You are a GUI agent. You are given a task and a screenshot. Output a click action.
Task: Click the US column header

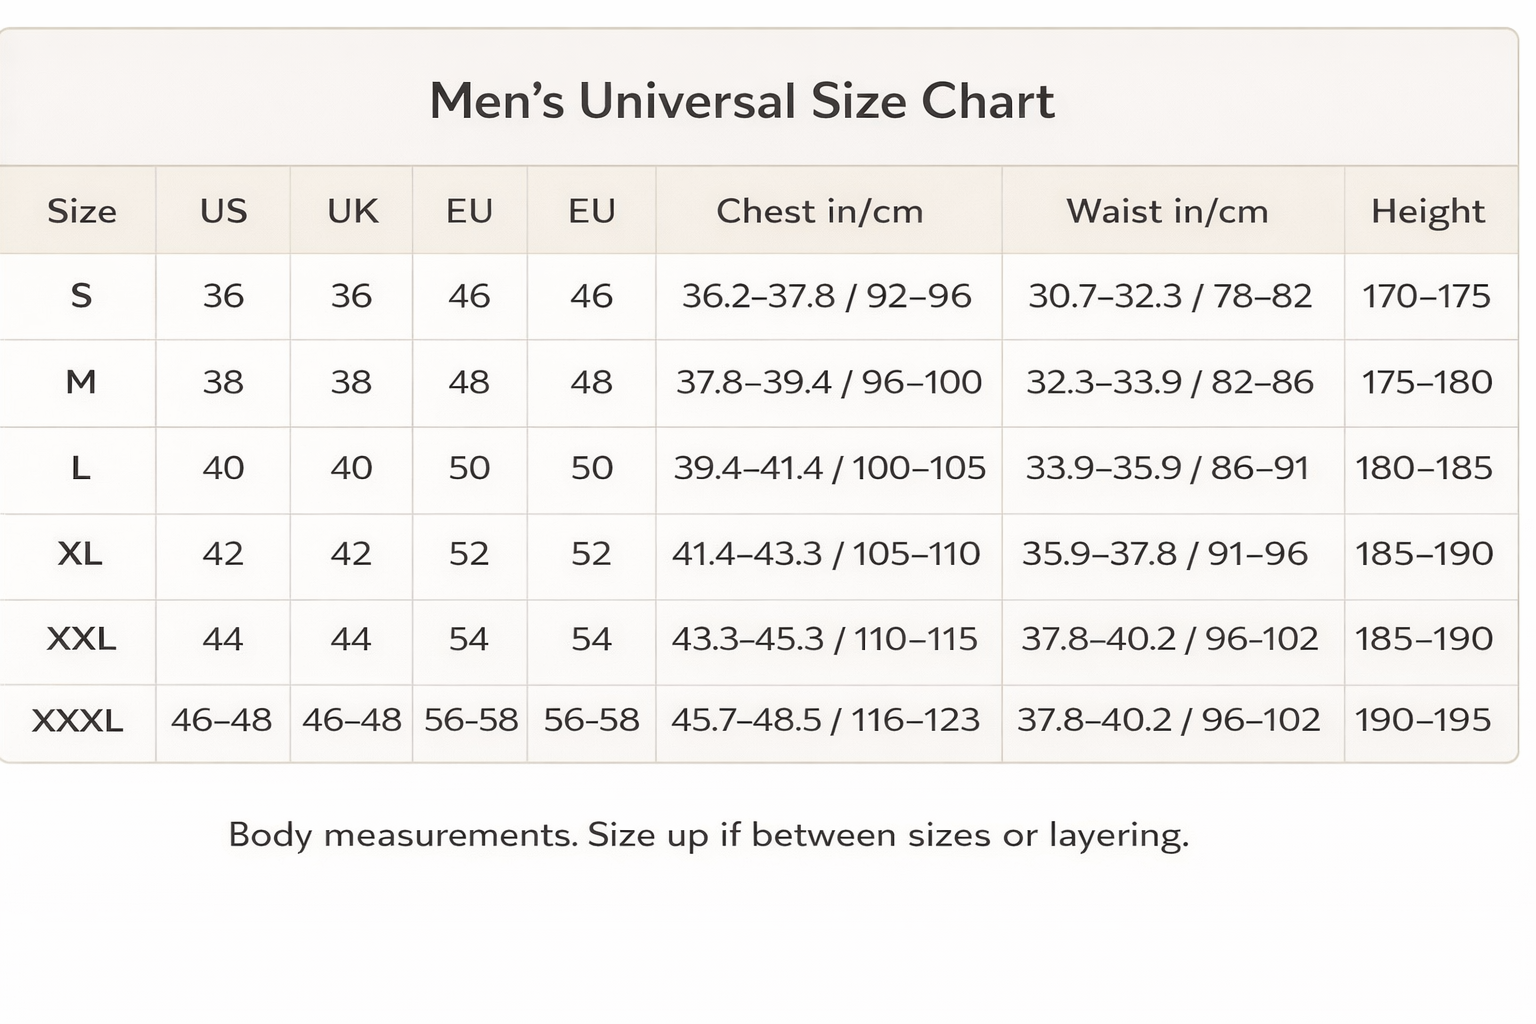pyautogui.click(x=223, y=211)
